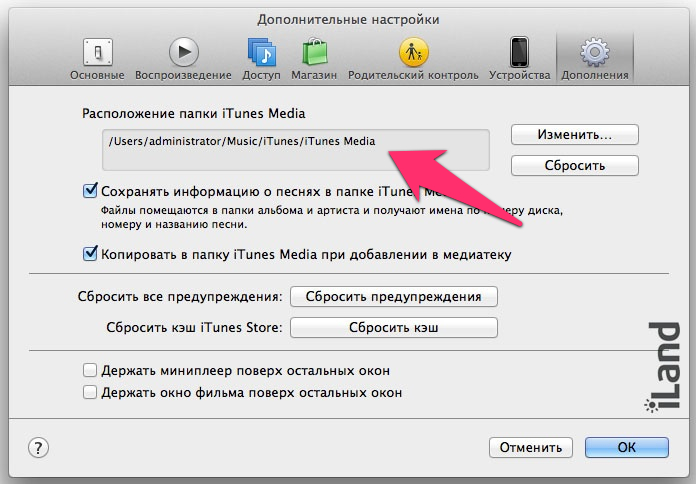The image size is (696, 484).
Task: Cancel with the Отменить button
Action: click(531, 447)
